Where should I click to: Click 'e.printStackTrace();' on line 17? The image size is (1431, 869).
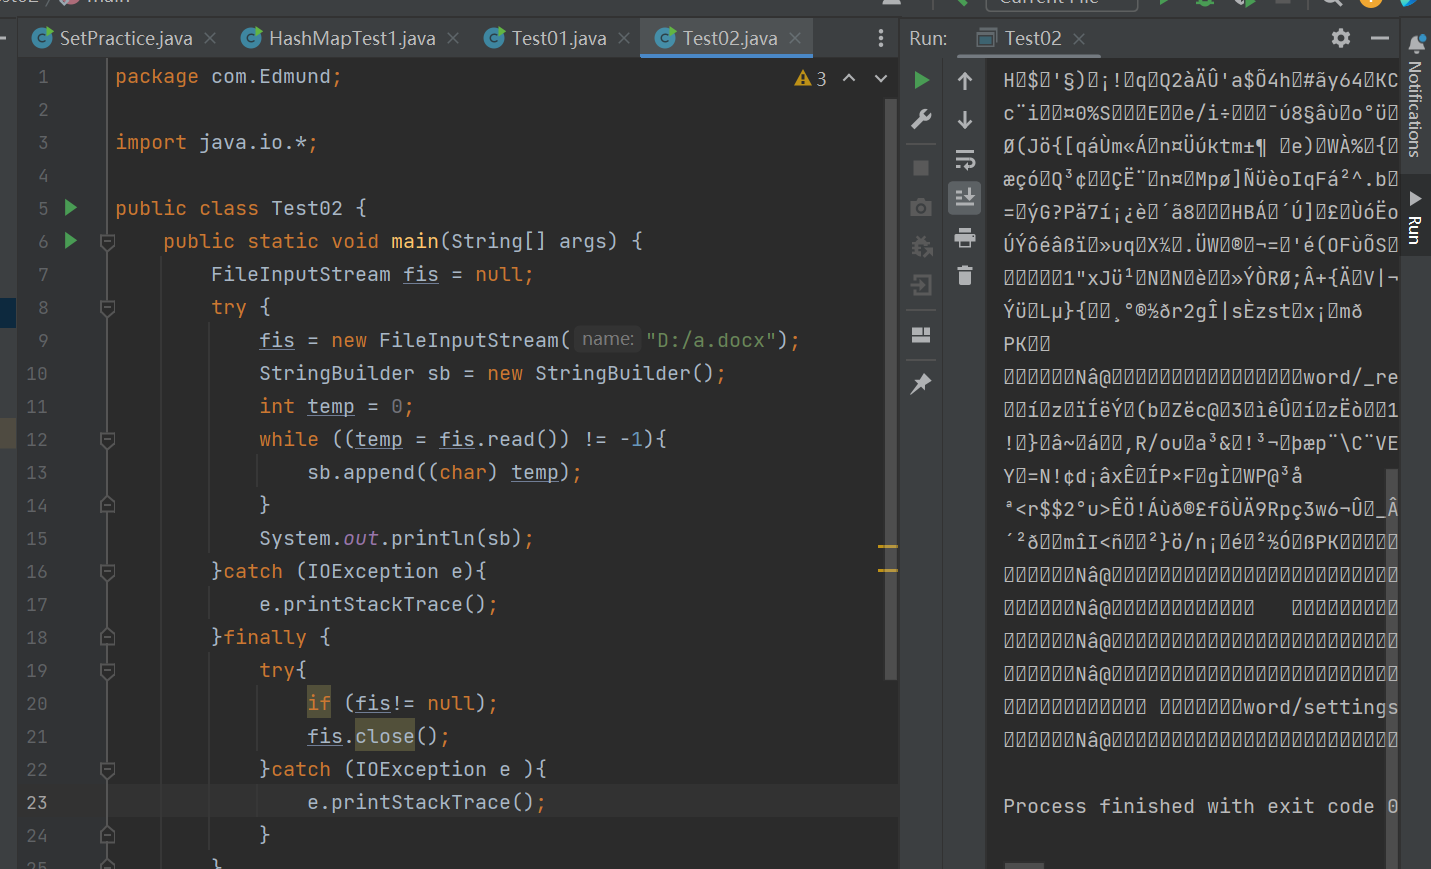(378, 604)
